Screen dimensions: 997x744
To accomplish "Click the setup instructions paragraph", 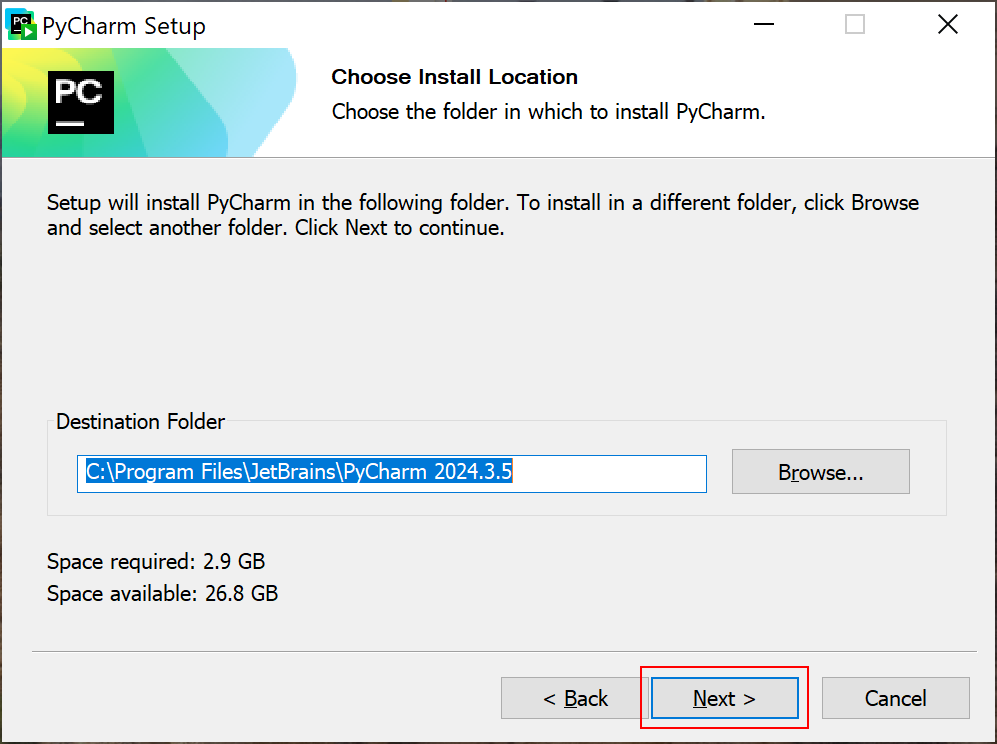I will pos(482,215).
